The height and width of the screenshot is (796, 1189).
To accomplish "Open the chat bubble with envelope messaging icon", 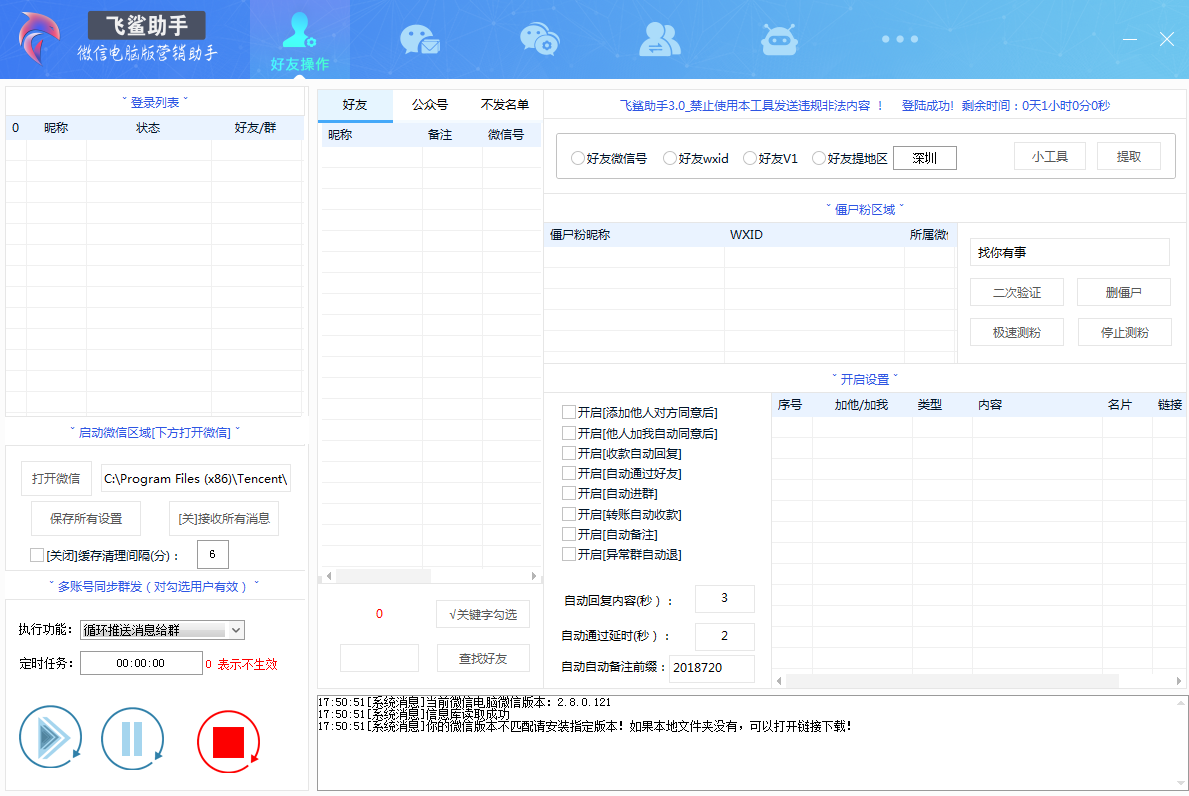I will click(419, 39).
